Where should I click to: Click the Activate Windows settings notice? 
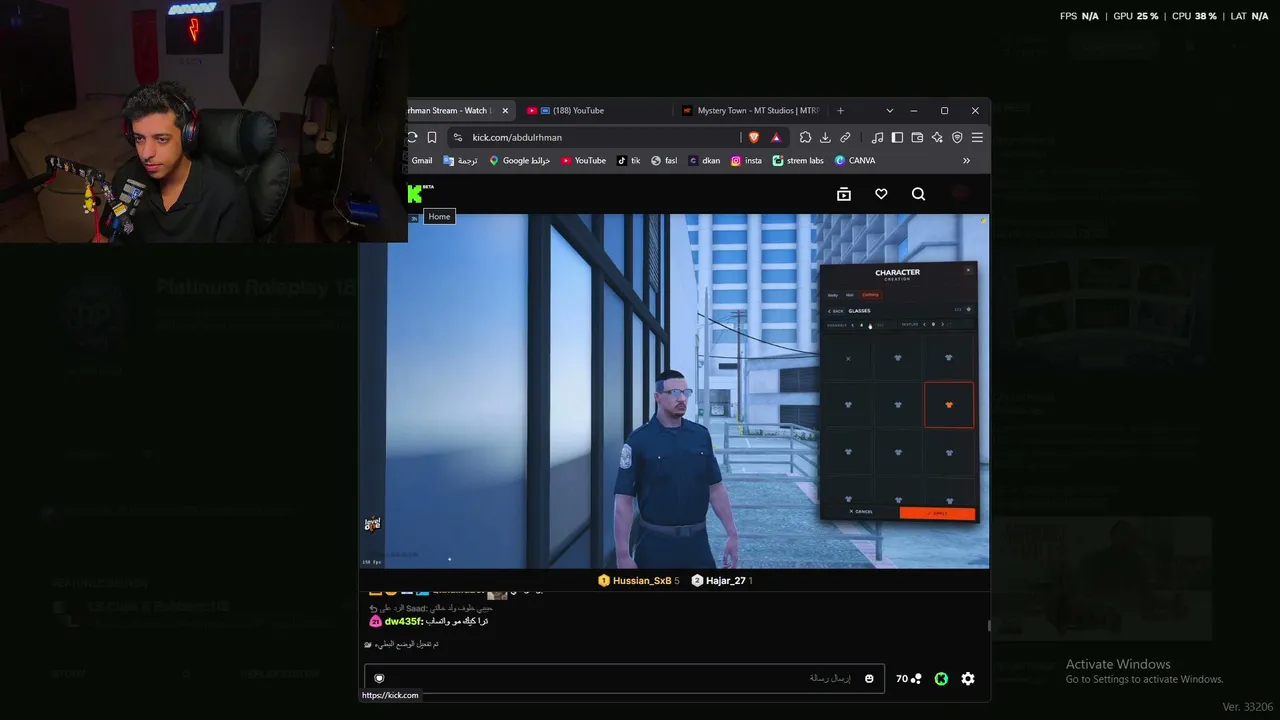(1144, 671)
